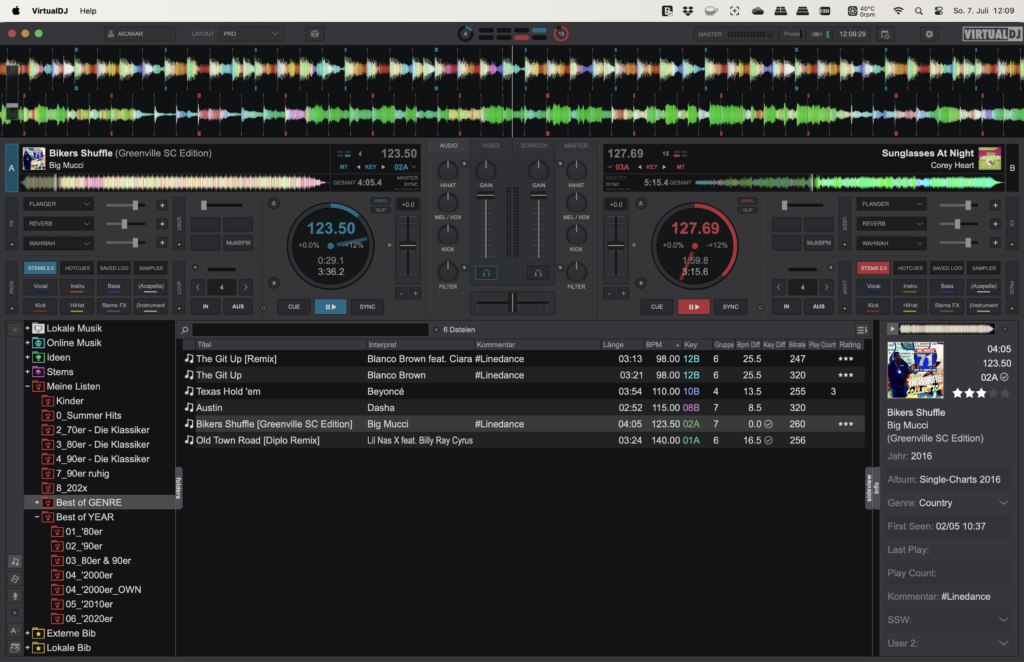Open the FLANGER effect dropdown on deck A

coord(58,204)
